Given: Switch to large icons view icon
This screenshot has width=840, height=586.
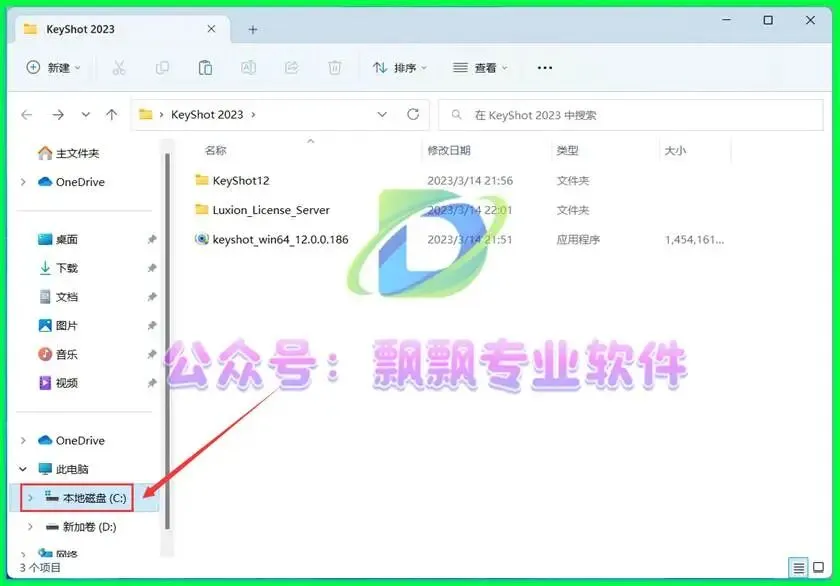Looking at the screenshot, I should [819, 567].
